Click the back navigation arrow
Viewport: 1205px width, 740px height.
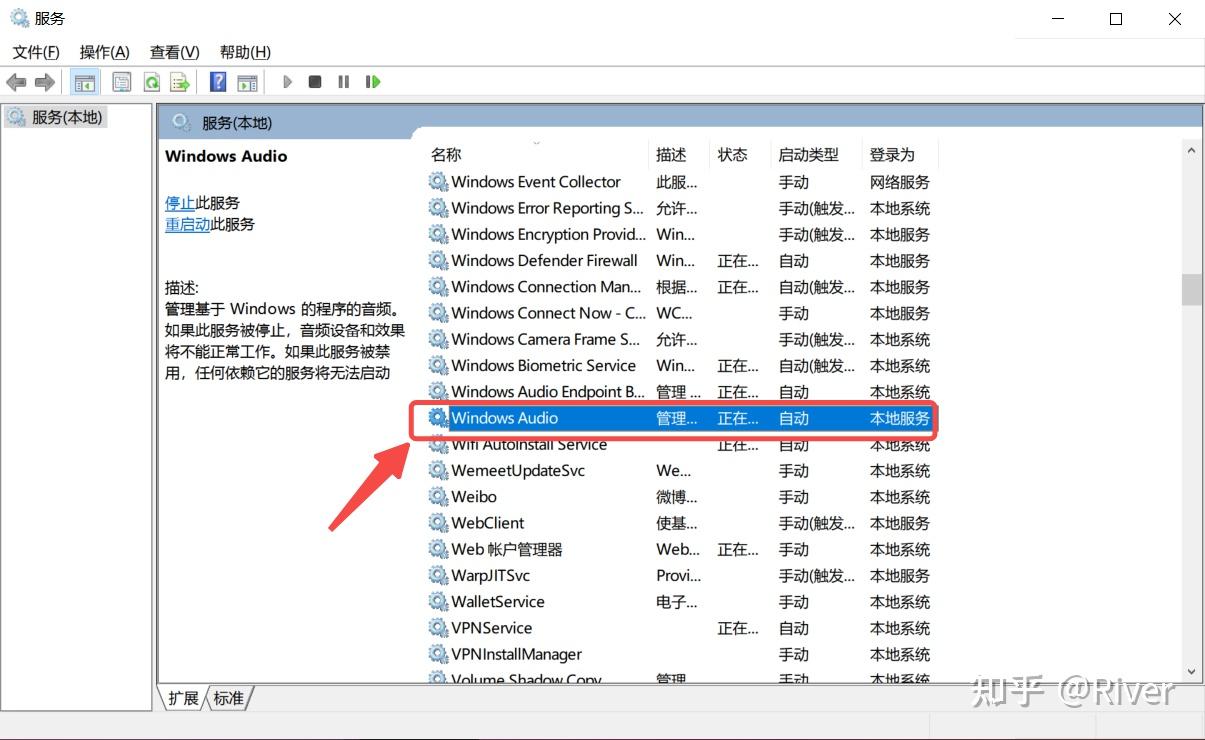[x=16, y=81]
